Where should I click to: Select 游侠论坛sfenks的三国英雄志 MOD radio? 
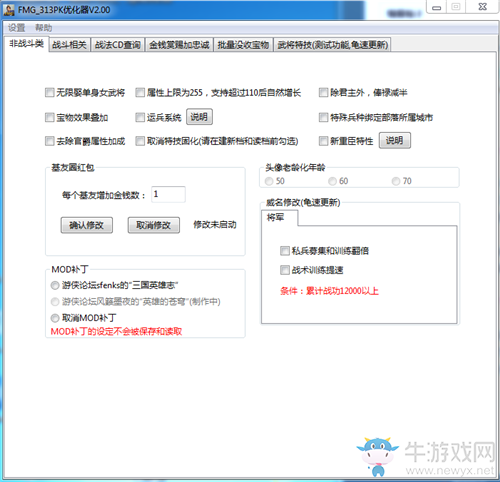click(55, 285)
